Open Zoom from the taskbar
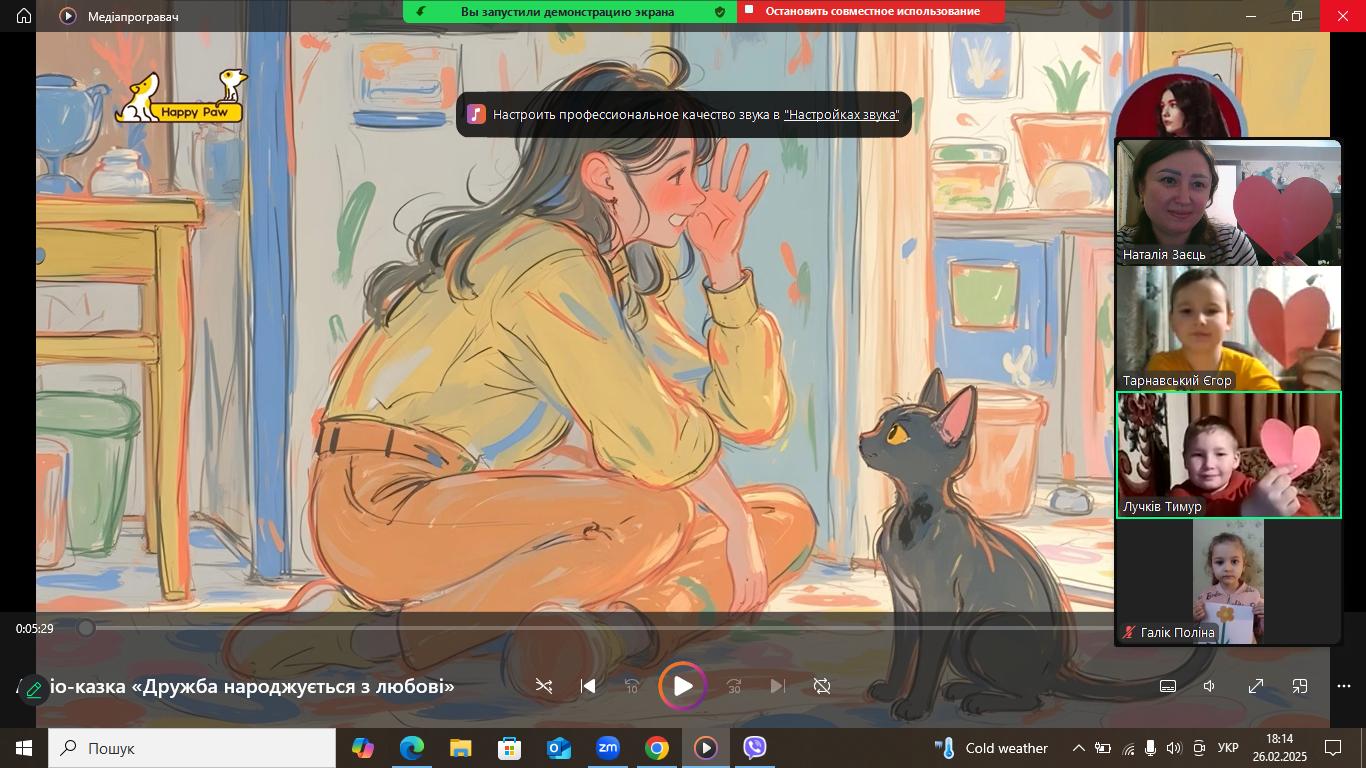This screenshot has width=1366, height=768. tap(607, 748)
